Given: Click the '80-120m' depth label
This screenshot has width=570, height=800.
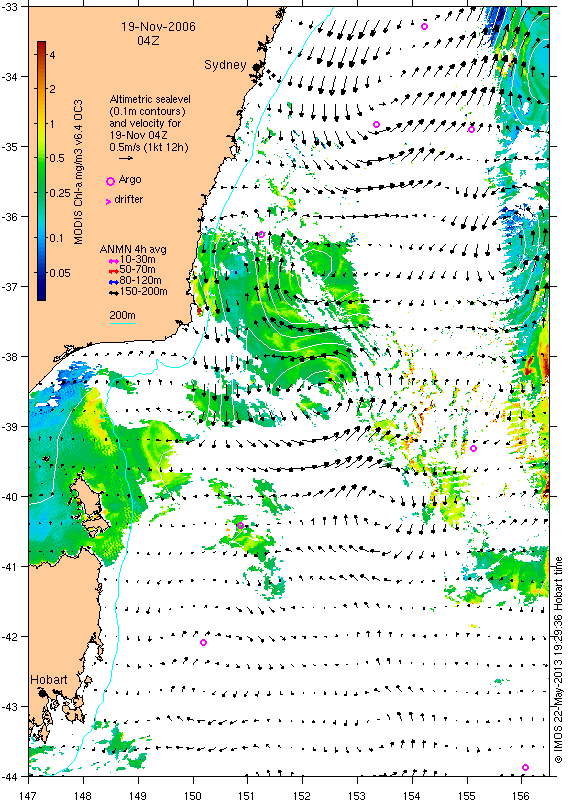Looking at the screenshot, I should tap(140, 280).
